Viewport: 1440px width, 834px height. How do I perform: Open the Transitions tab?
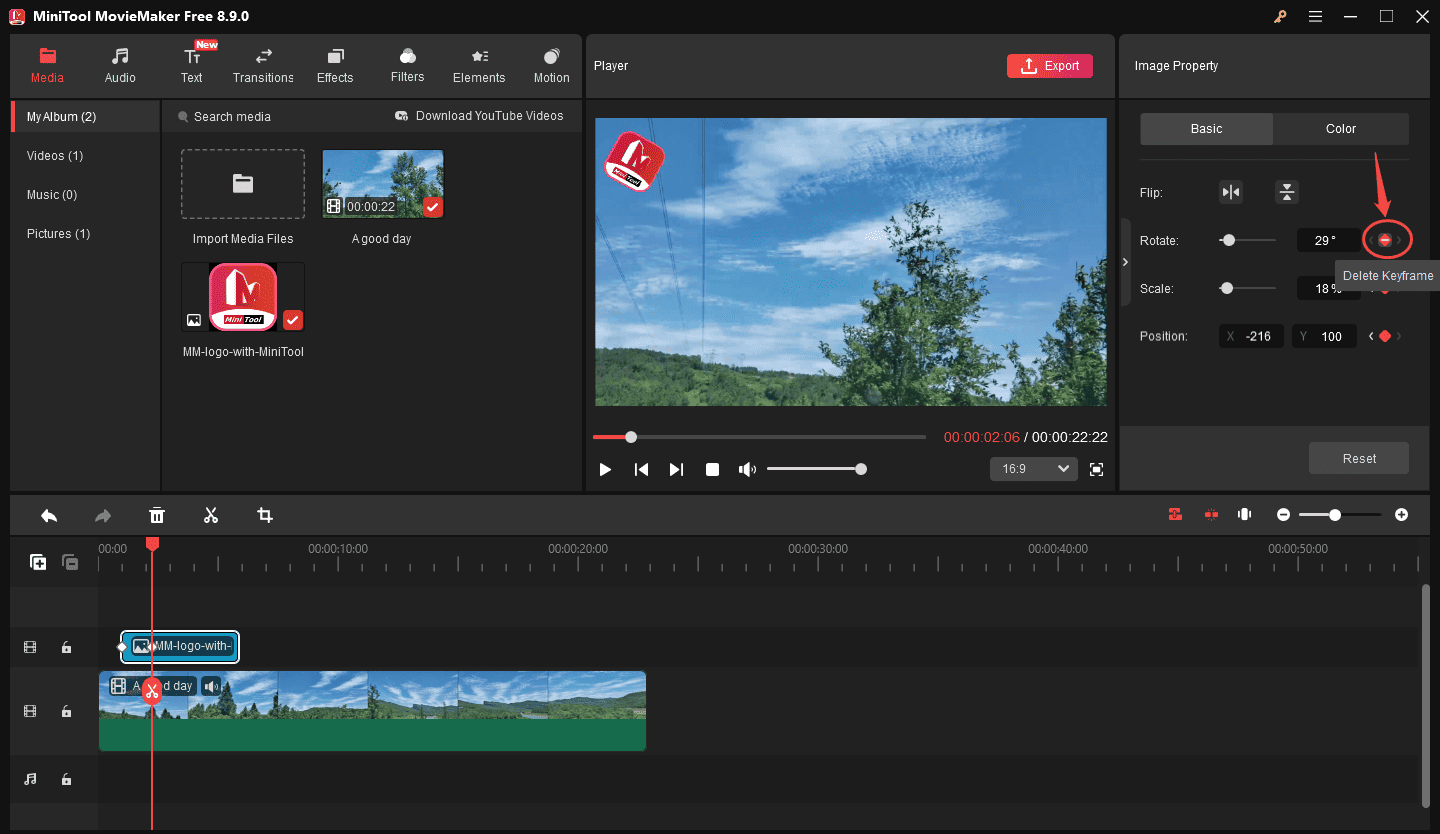point(263,65)
